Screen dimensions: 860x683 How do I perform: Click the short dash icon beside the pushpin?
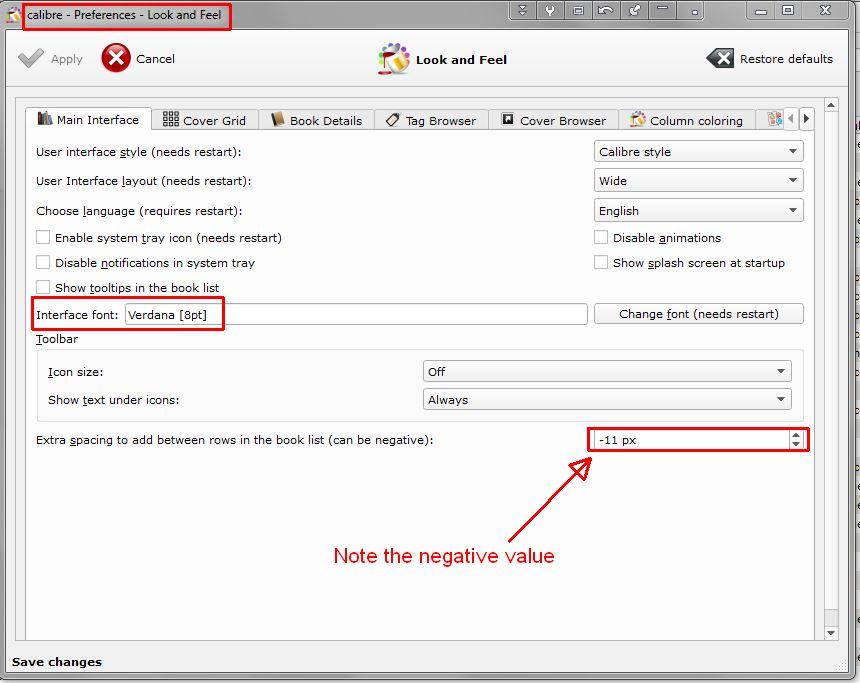tap(663, 8)
